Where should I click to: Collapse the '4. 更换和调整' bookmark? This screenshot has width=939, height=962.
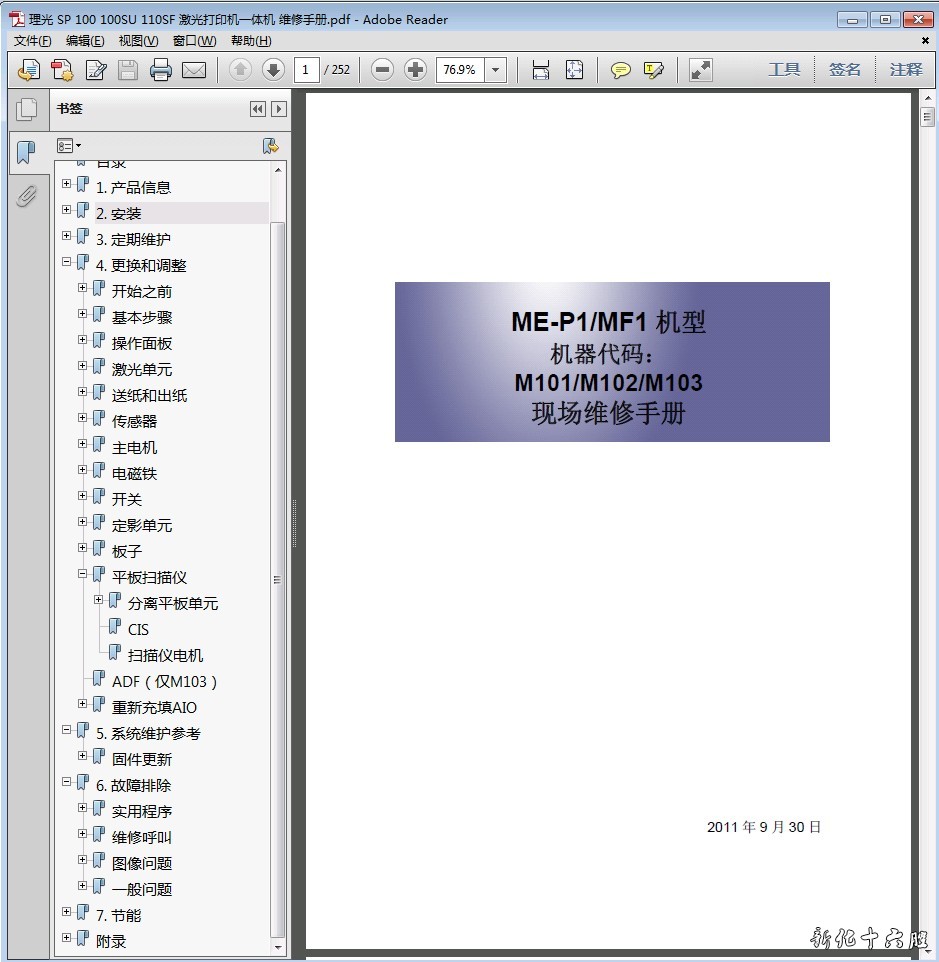tap(67, 262)
